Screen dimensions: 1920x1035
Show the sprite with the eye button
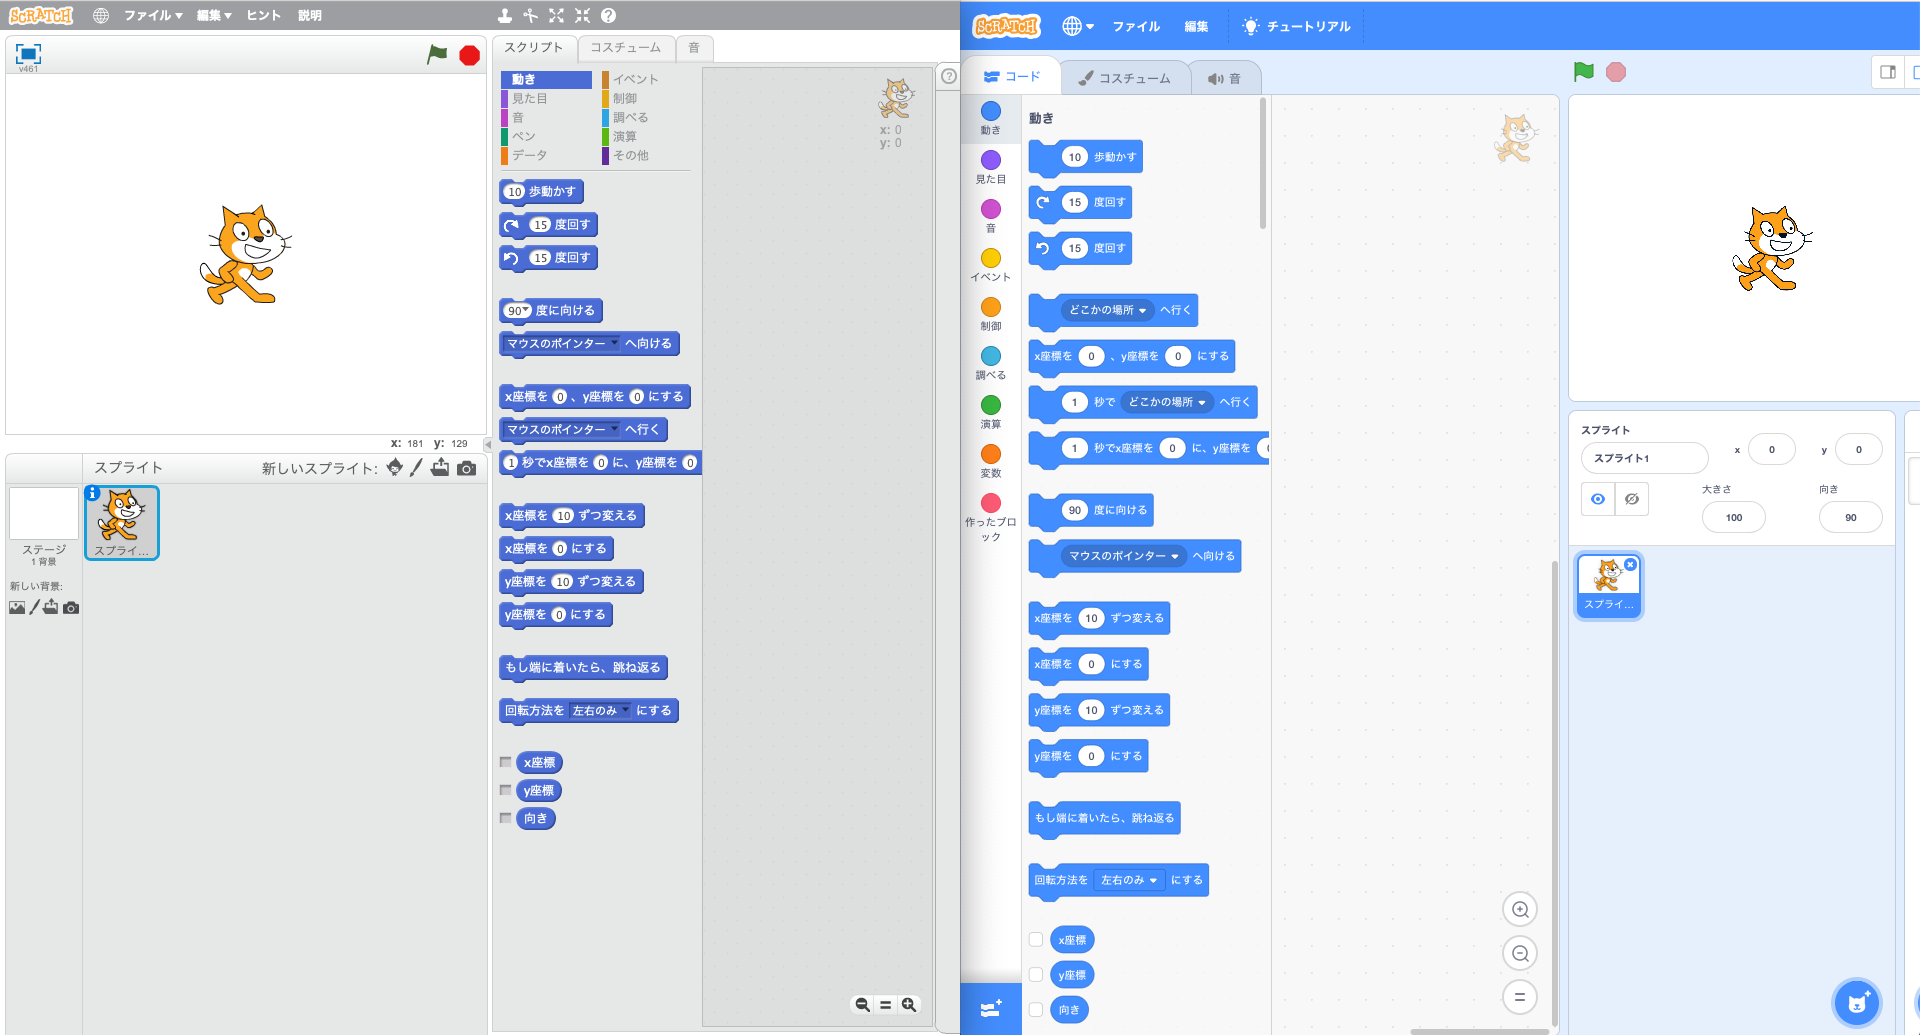tap(1598, 499)
